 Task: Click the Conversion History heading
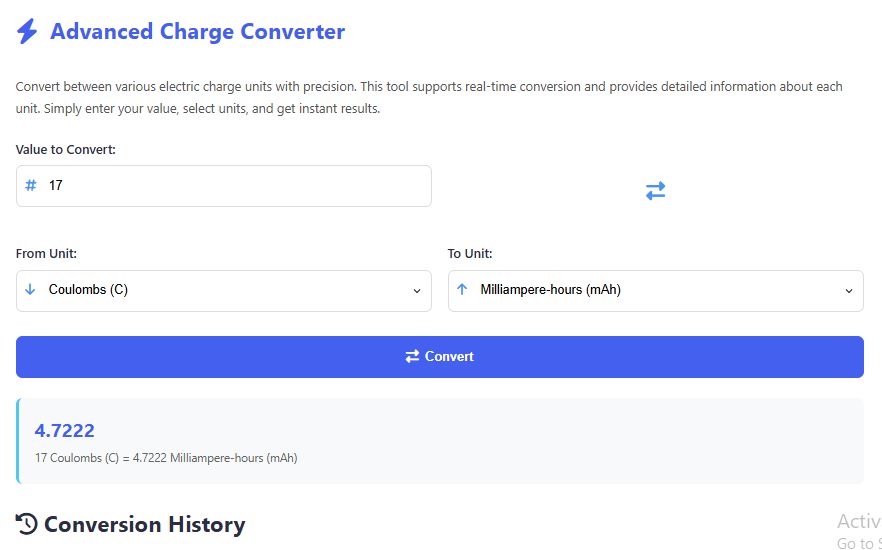click(144, 524)
